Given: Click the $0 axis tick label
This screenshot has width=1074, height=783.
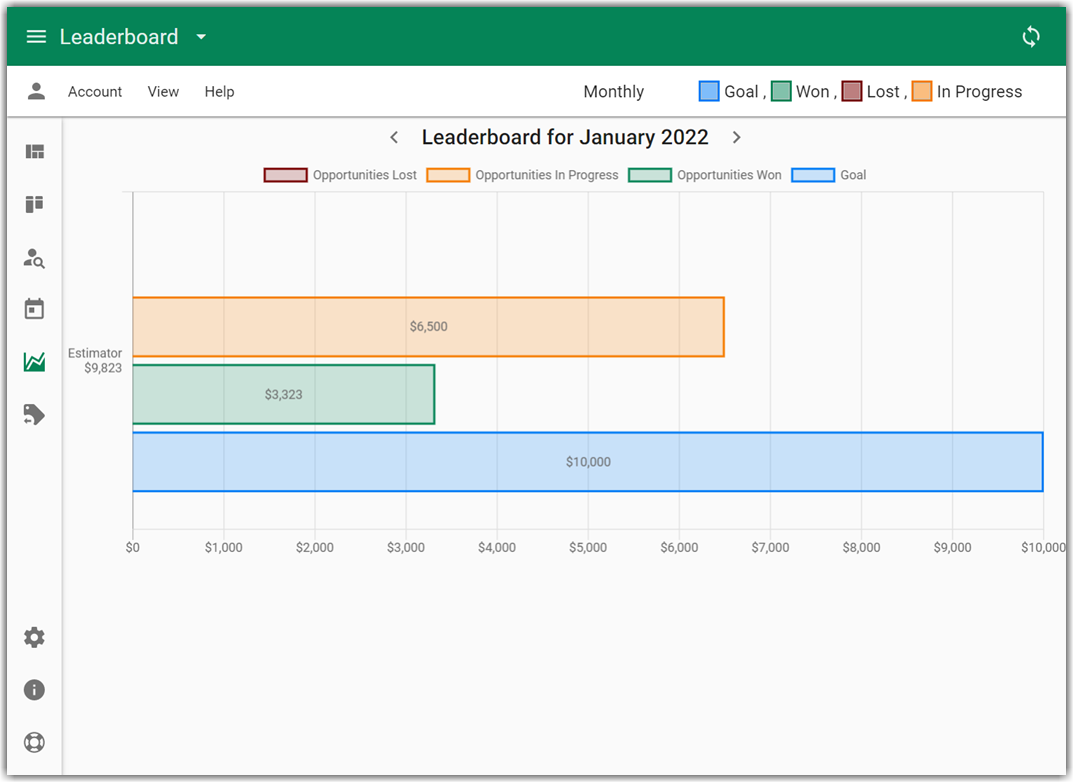Looking at the screenshot, I should [x=132, y=548].
